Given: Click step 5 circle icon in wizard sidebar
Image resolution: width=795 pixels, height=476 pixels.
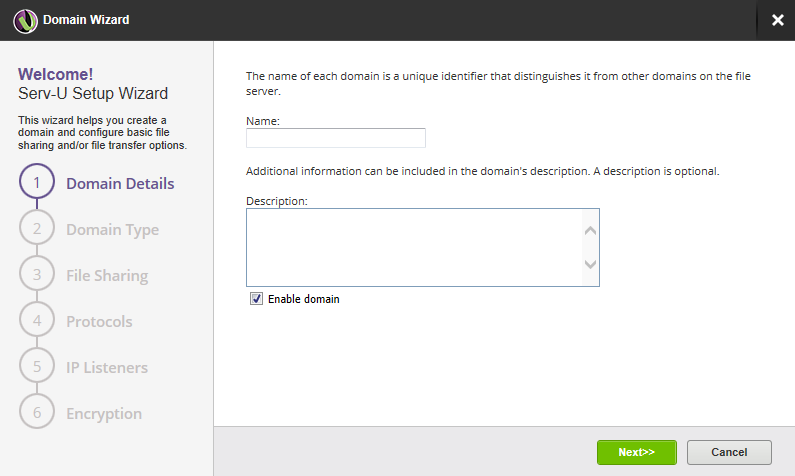Looking at the screenshot, I should pos(37,367).
